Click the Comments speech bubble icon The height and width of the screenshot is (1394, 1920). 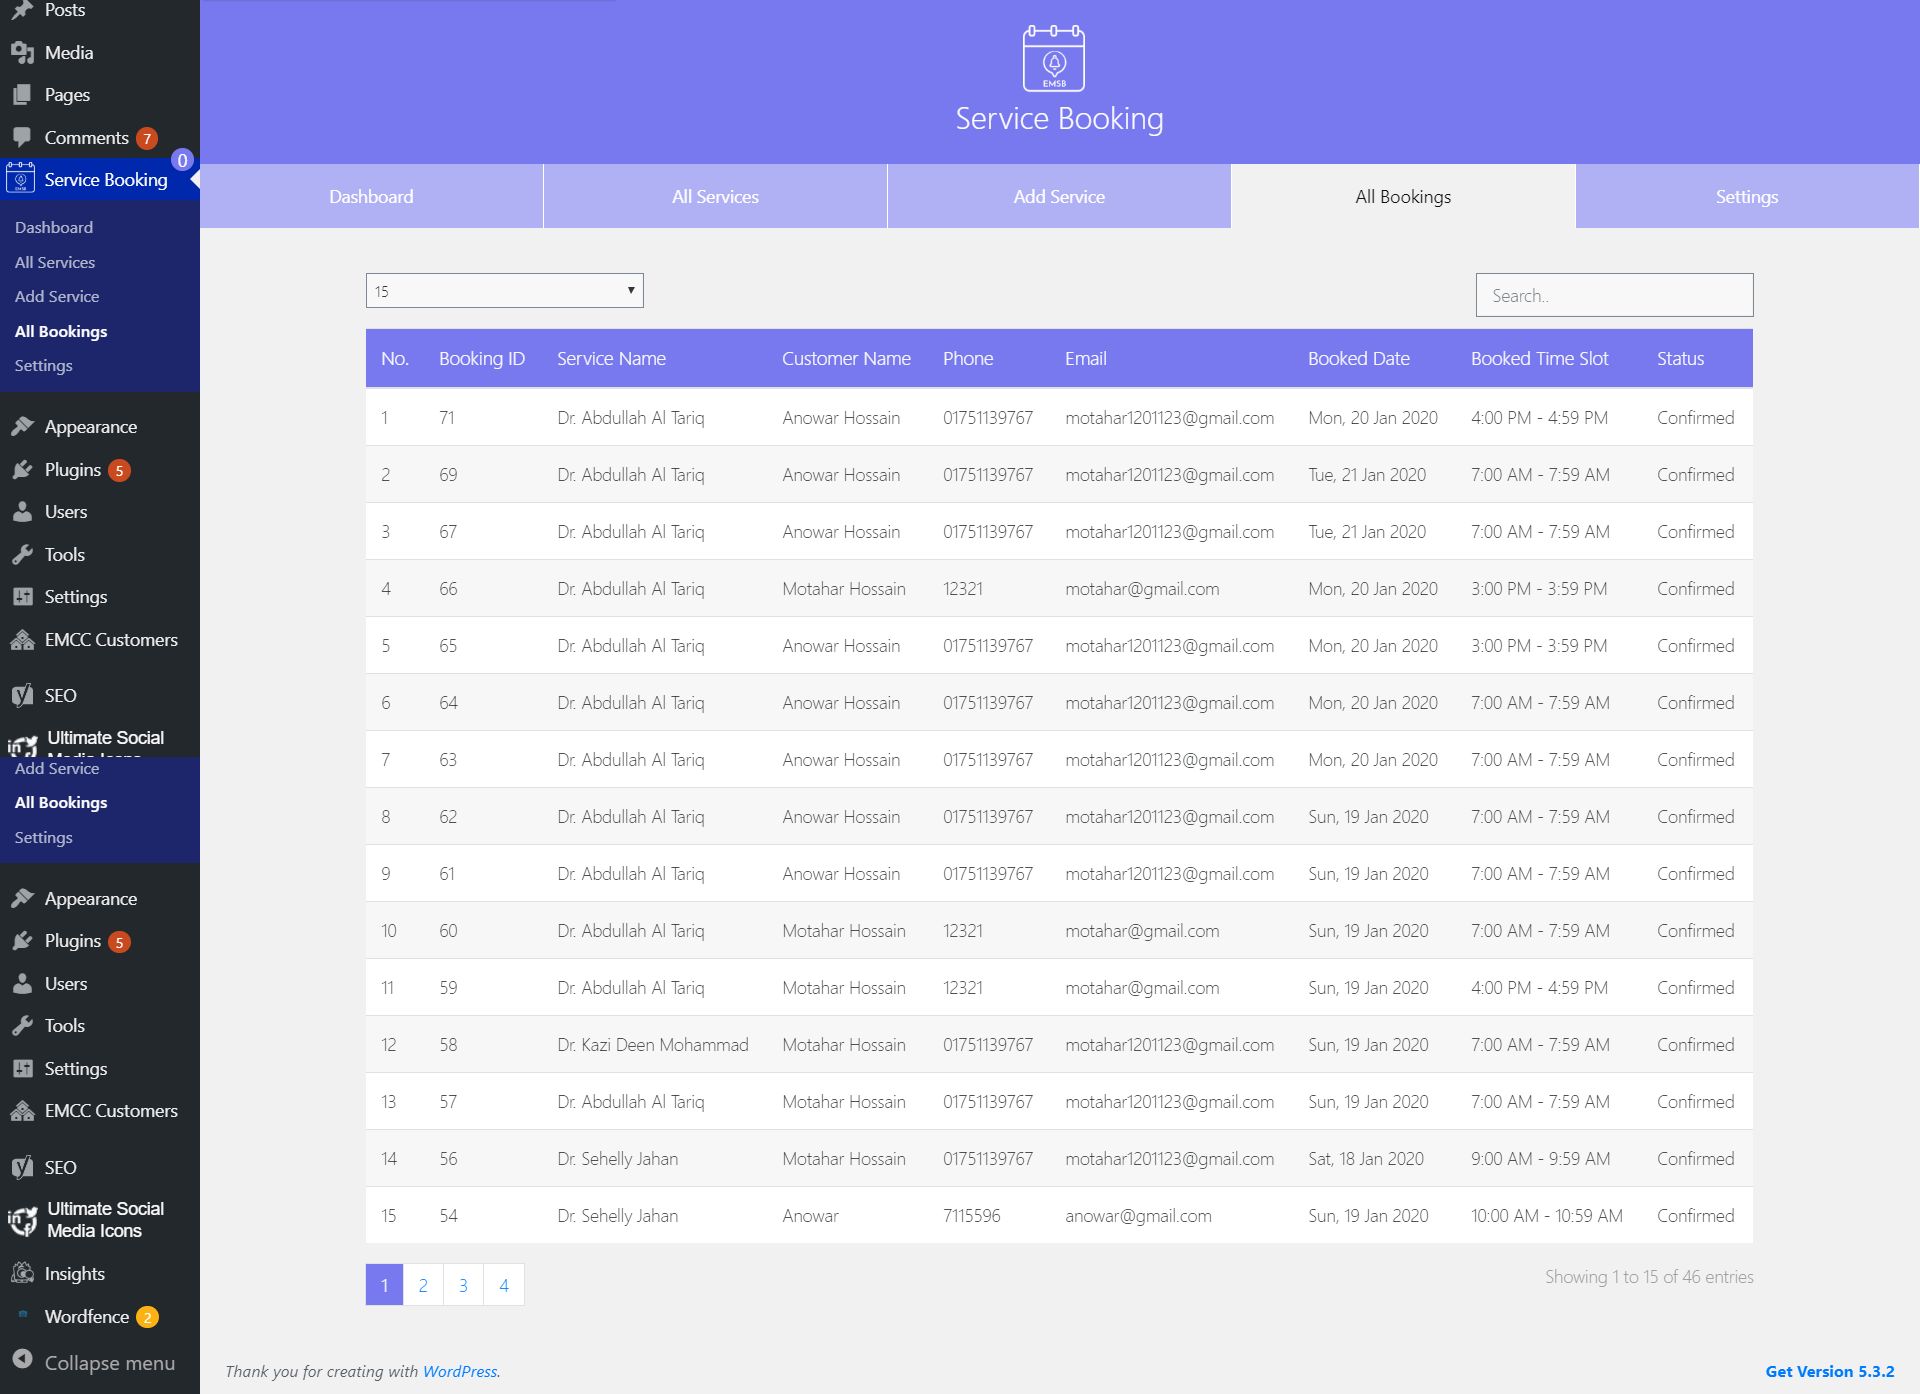[x=22, y=137]
